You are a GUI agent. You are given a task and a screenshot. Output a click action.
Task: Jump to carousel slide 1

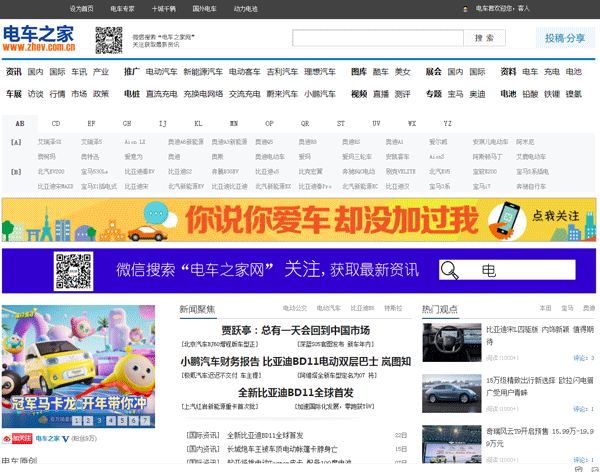click(x=77, y=421)
